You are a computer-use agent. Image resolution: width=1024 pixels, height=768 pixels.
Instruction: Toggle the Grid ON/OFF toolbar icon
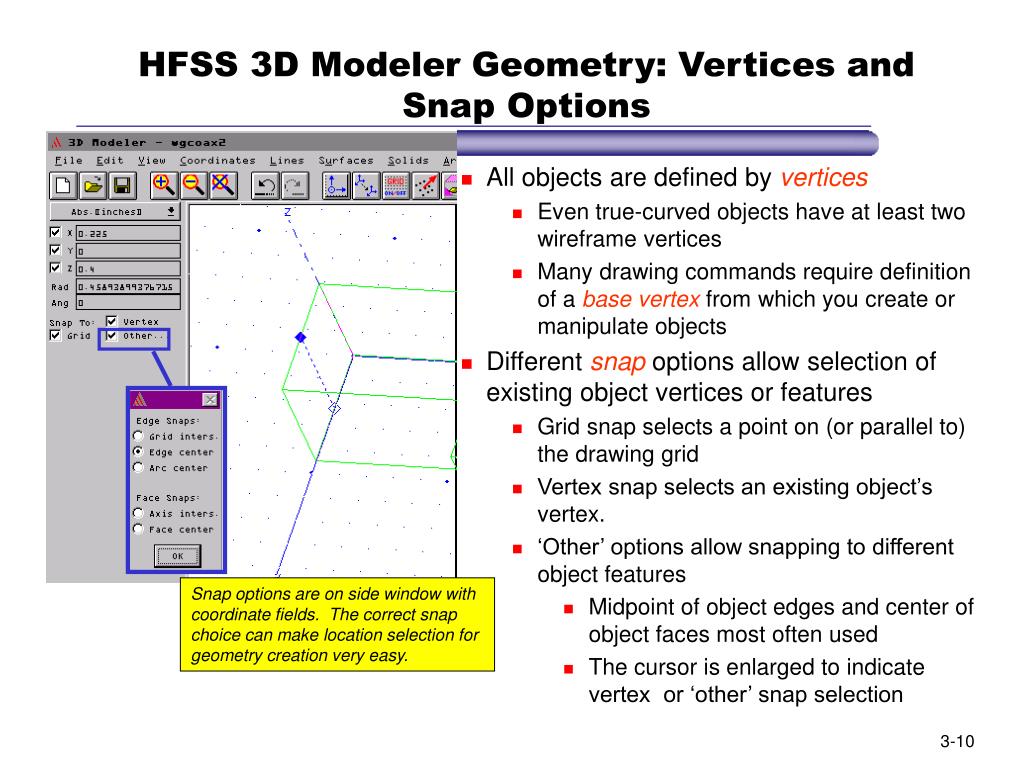click(396, 186)
